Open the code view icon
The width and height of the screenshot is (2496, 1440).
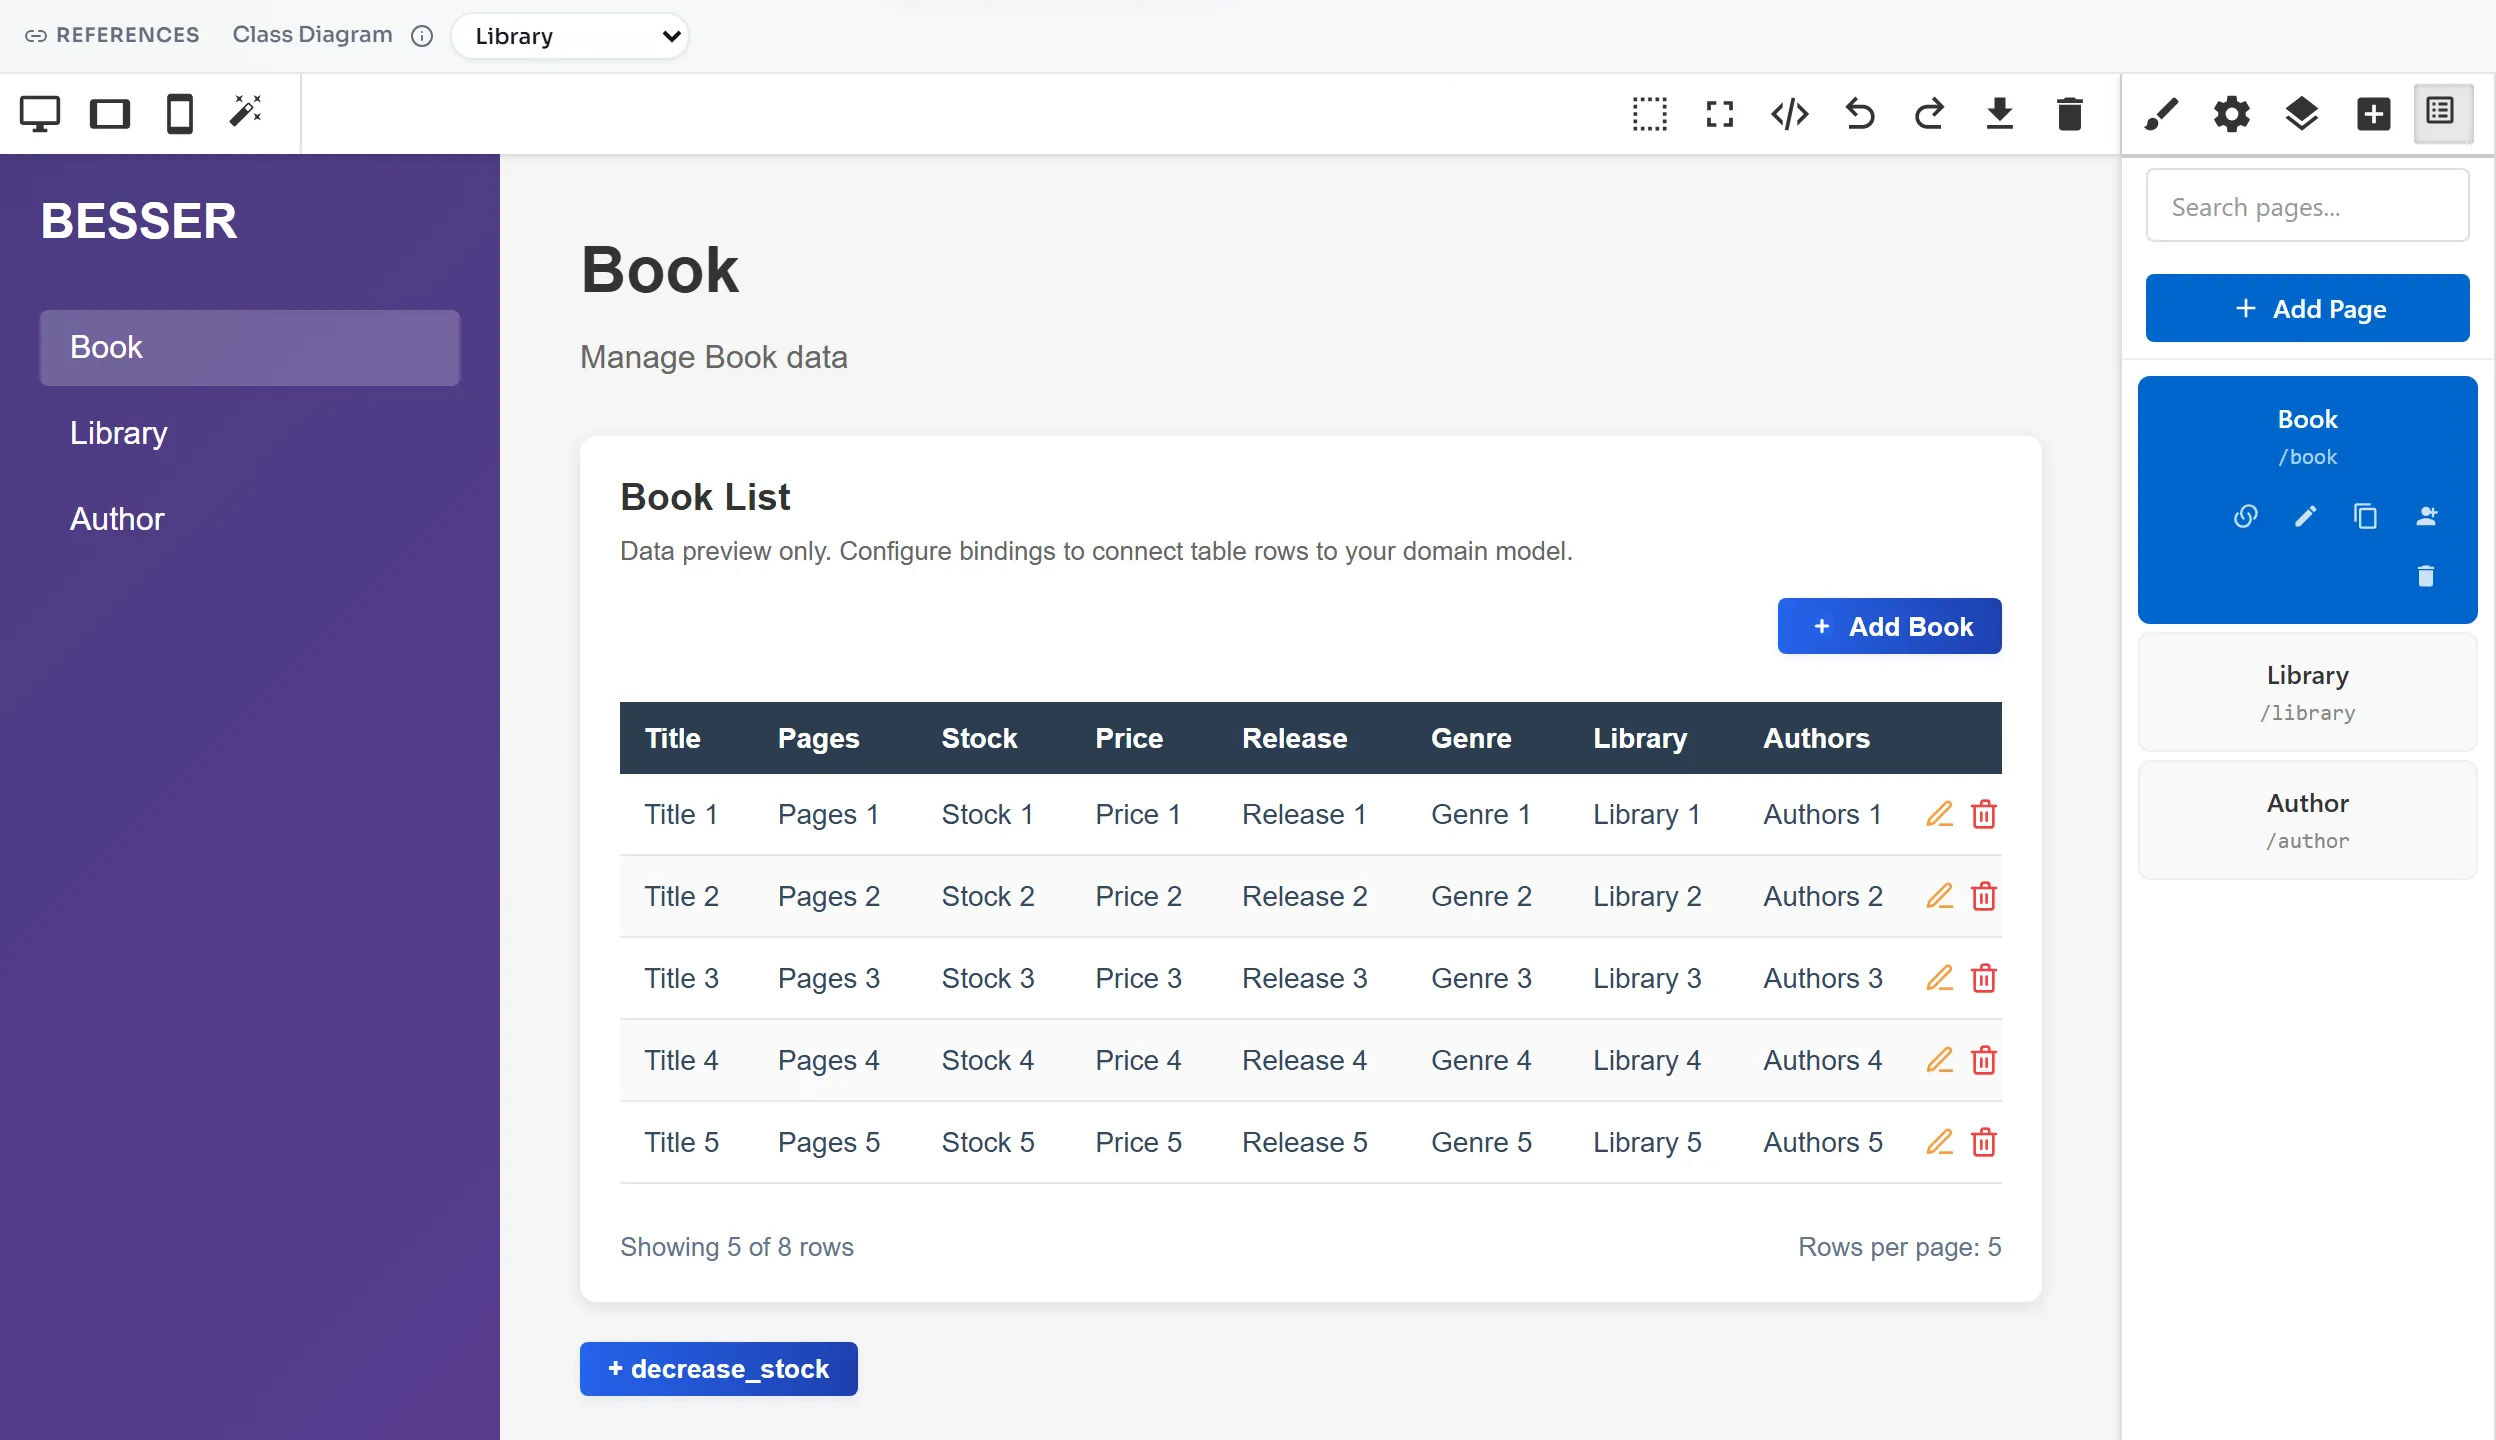1789,114
